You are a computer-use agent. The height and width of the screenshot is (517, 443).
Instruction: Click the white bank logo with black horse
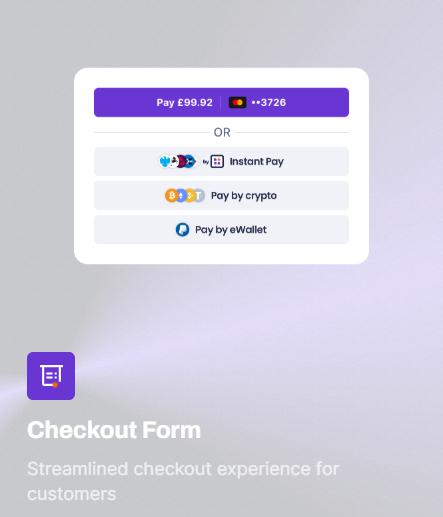click(x=173, y=161)
